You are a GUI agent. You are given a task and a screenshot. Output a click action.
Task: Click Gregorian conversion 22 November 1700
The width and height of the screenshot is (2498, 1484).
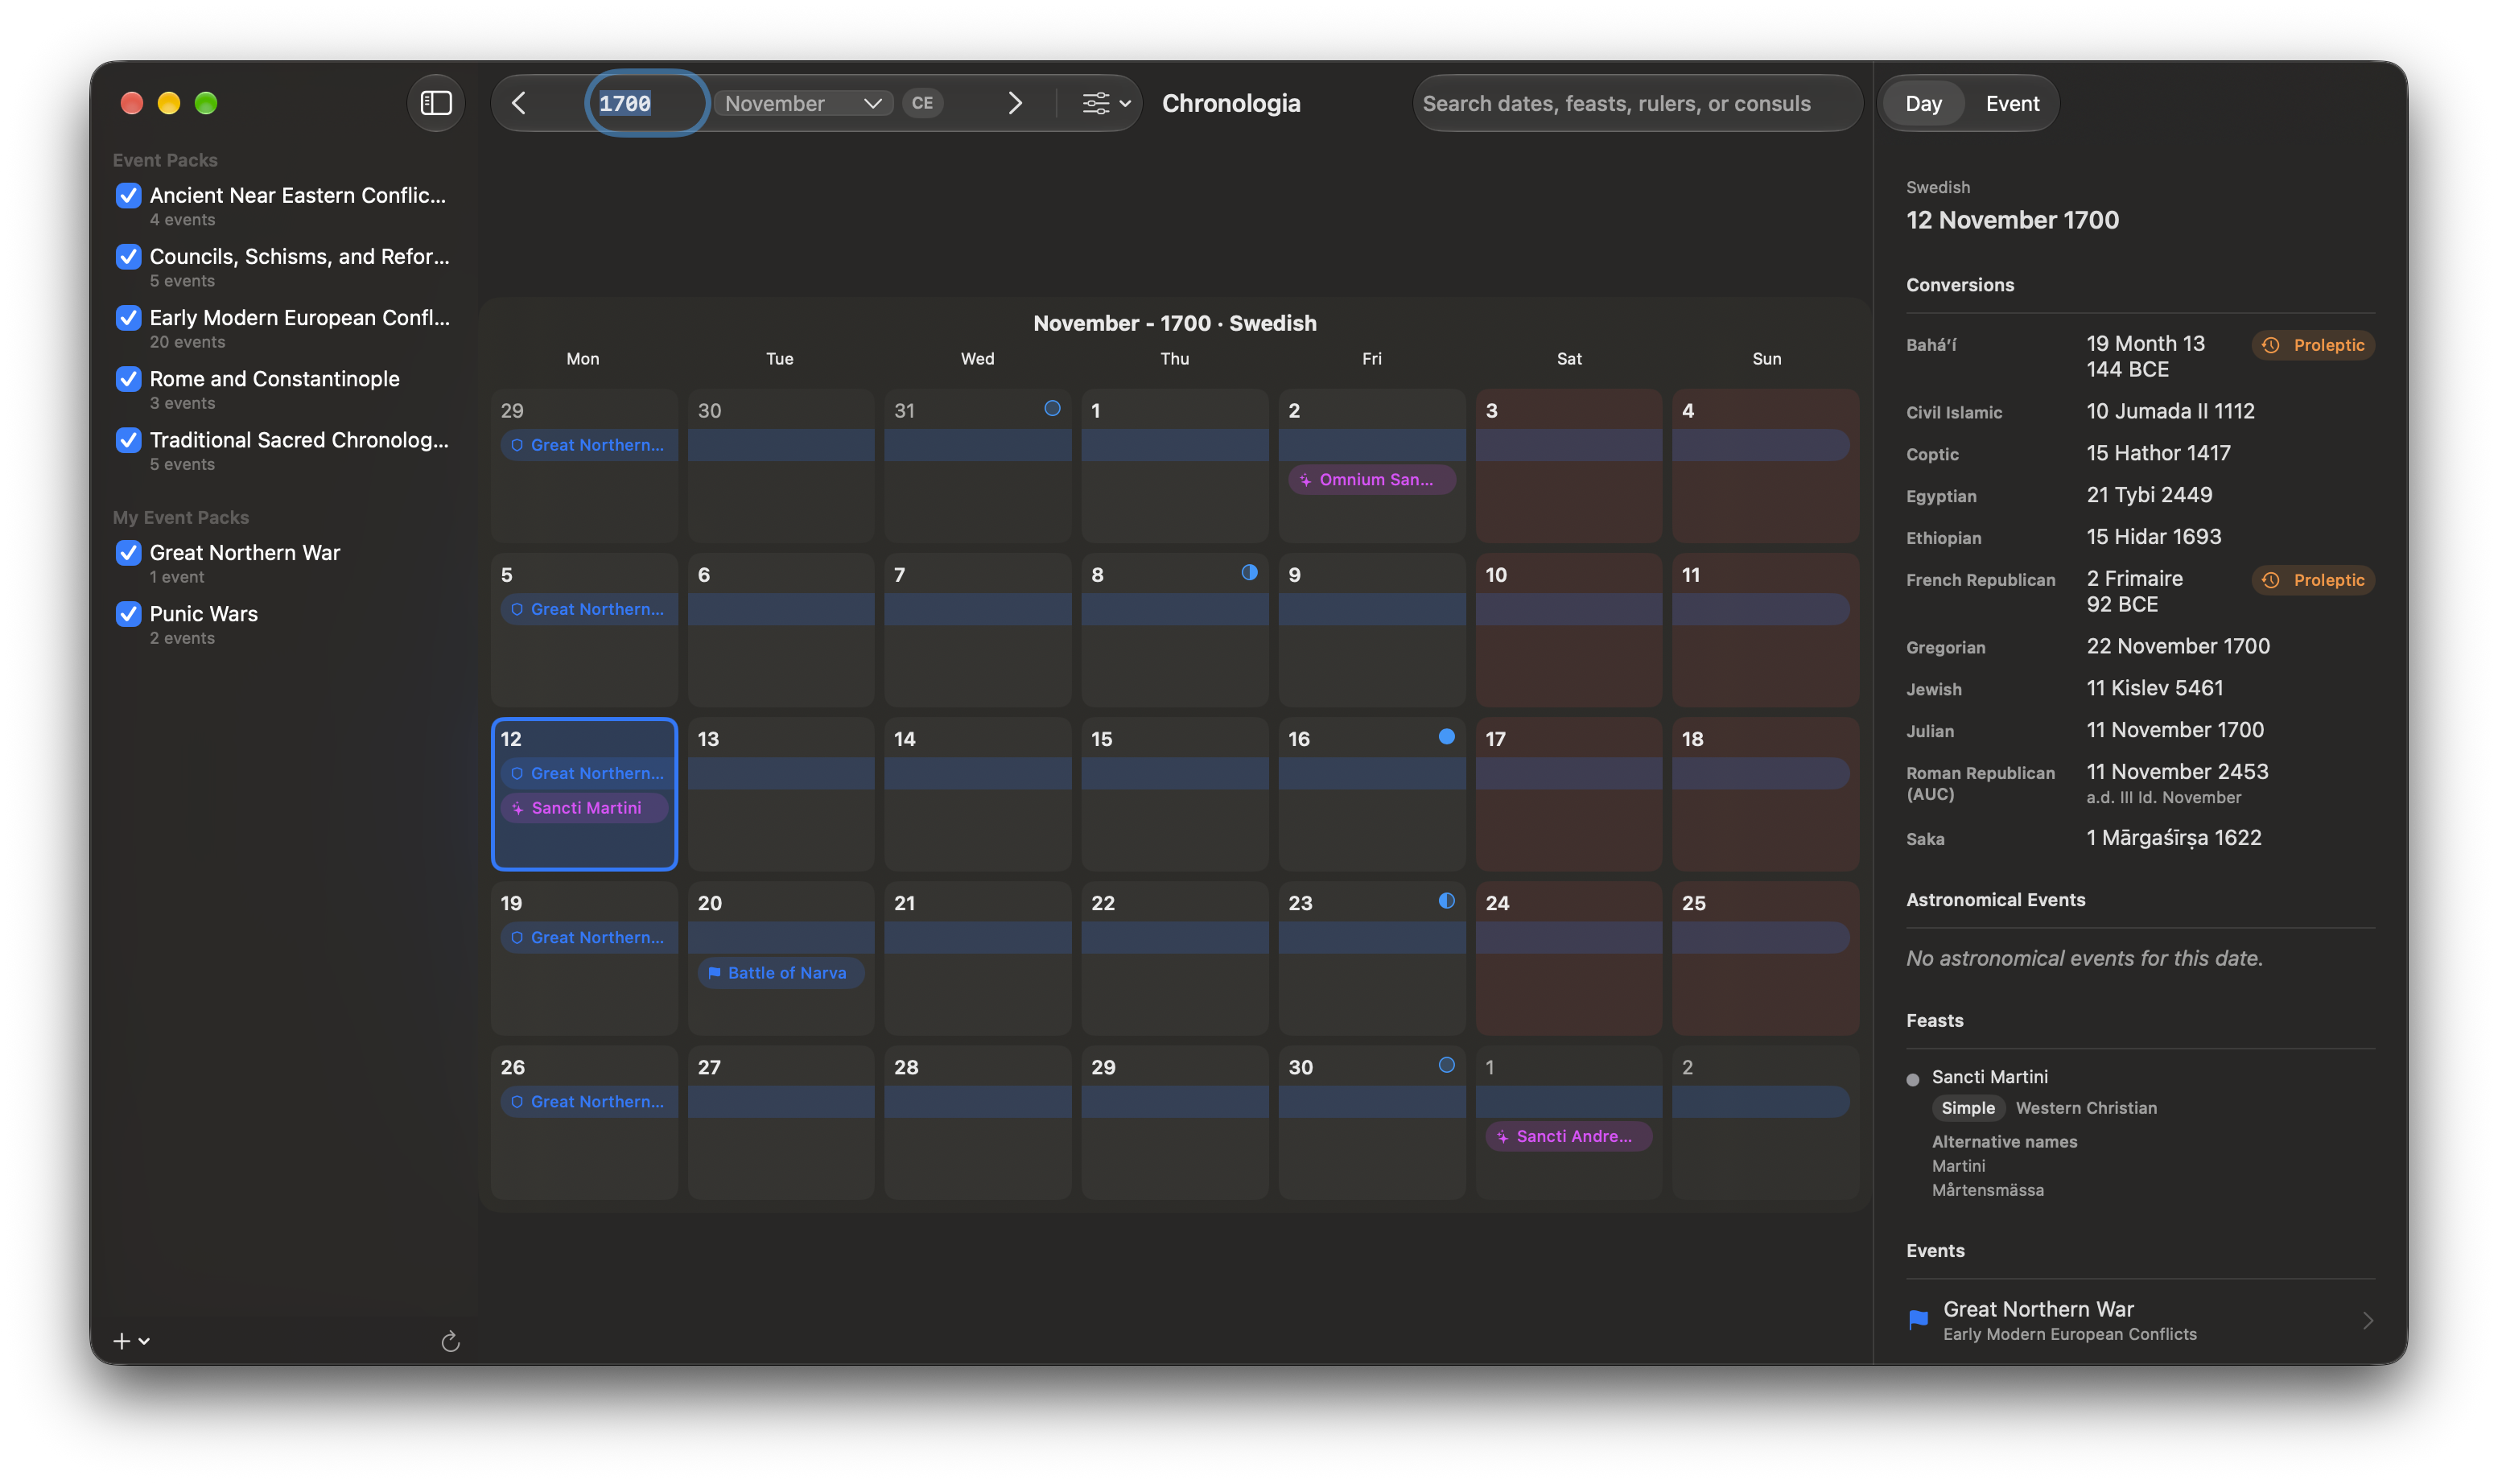(2177, 646)
